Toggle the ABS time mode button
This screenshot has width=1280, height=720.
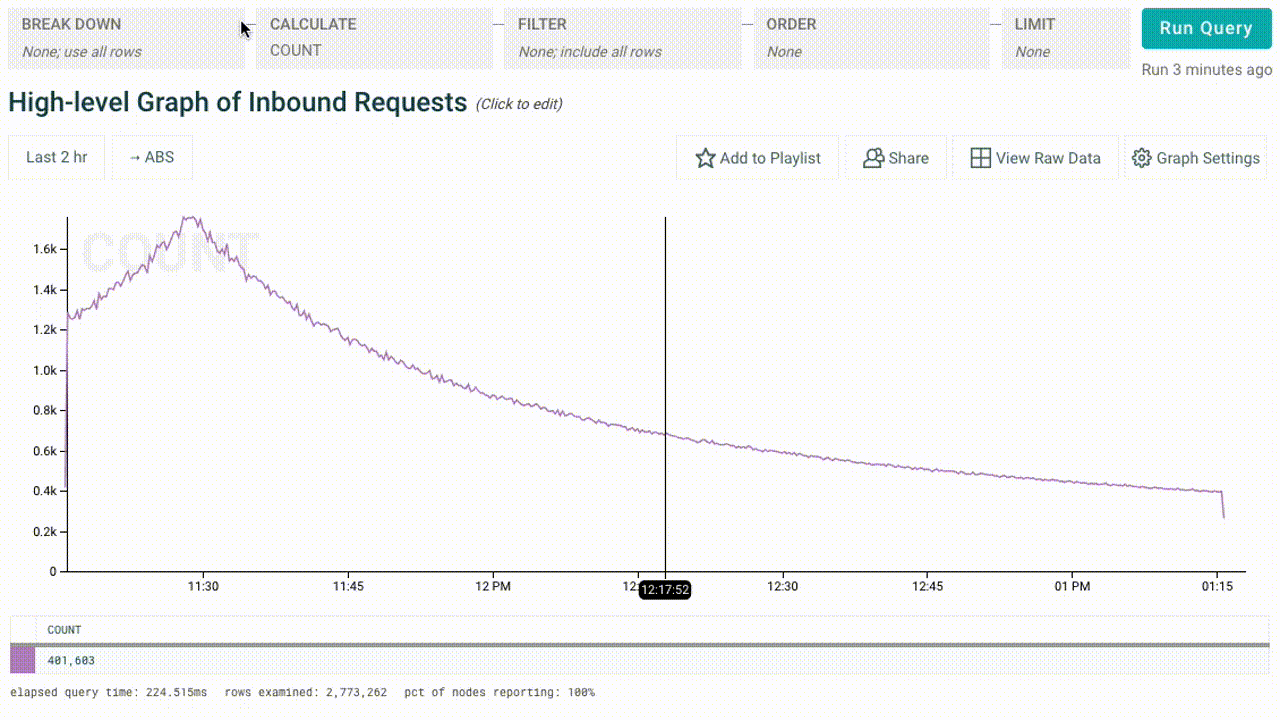[151, 157]
